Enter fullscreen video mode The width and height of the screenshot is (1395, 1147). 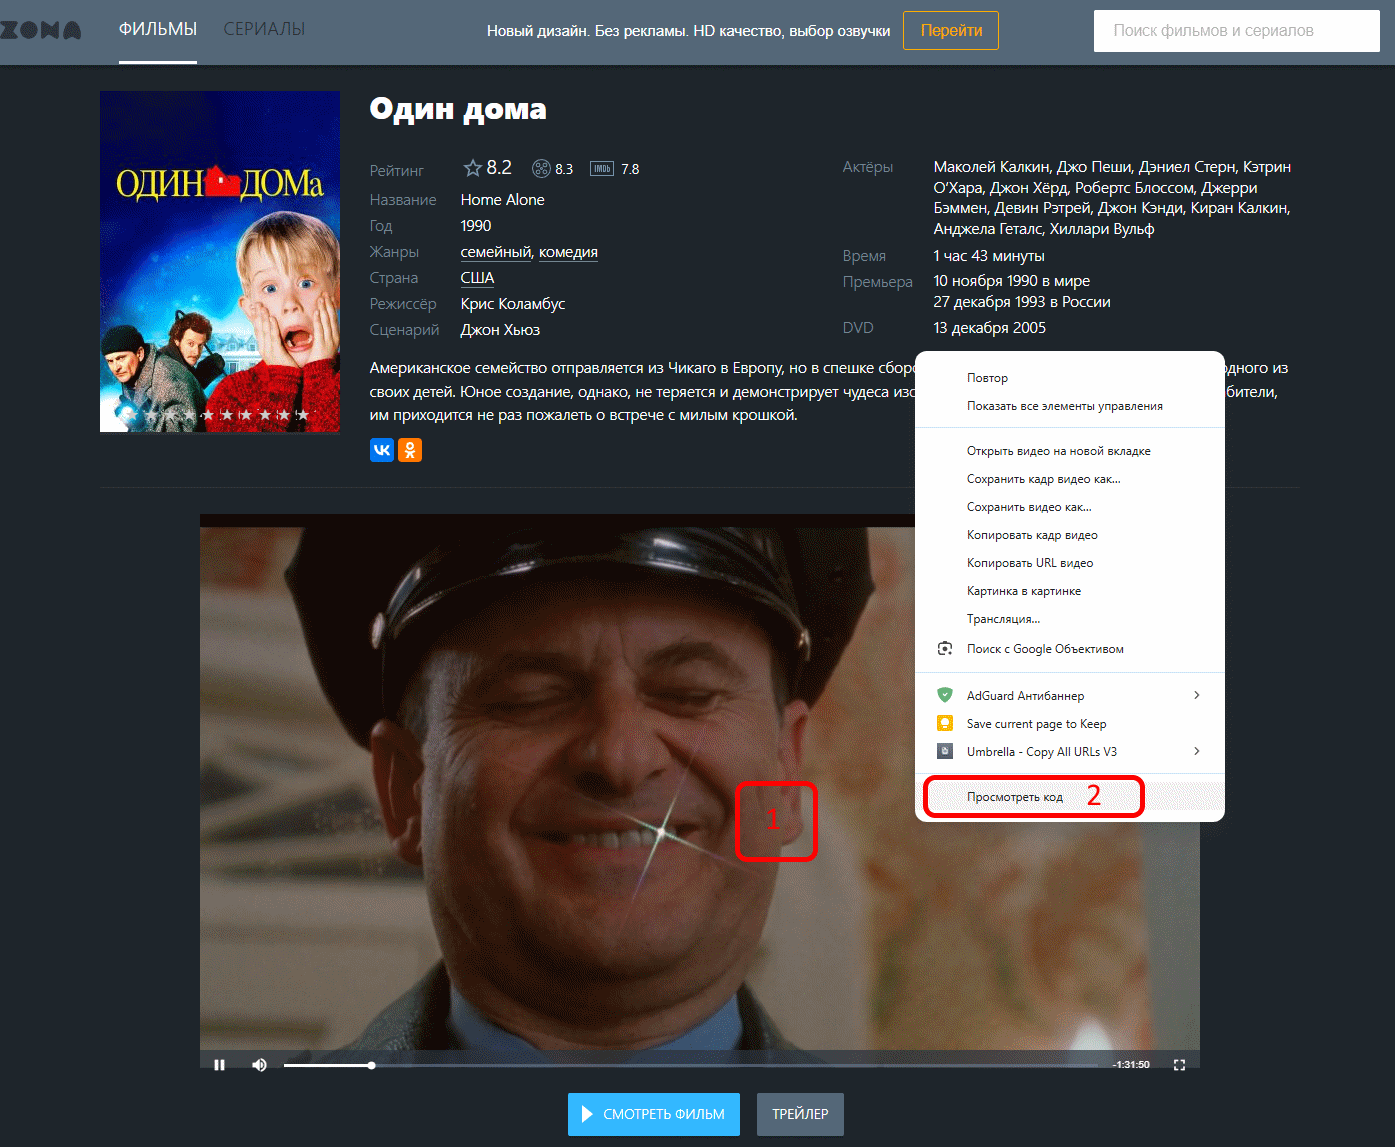click(1179, 1065)
